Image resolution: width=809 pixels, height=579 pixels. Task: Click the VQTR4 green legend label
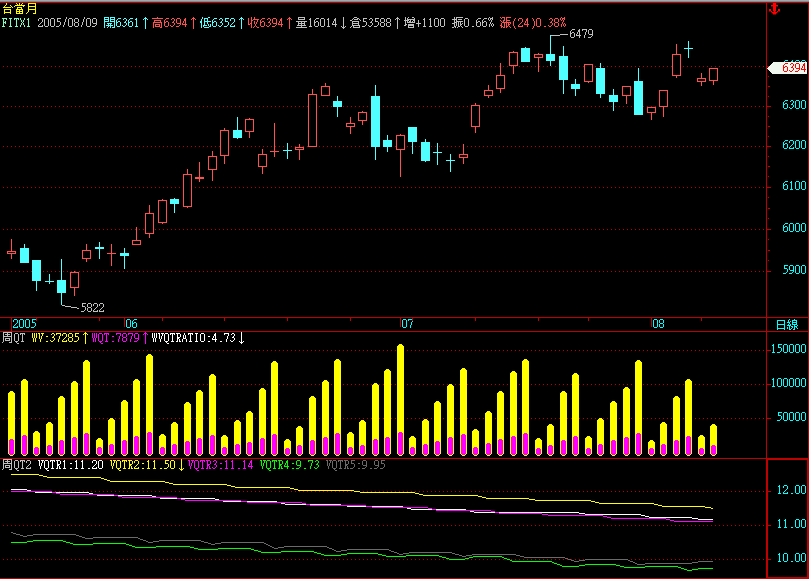(x=289, y=465)
